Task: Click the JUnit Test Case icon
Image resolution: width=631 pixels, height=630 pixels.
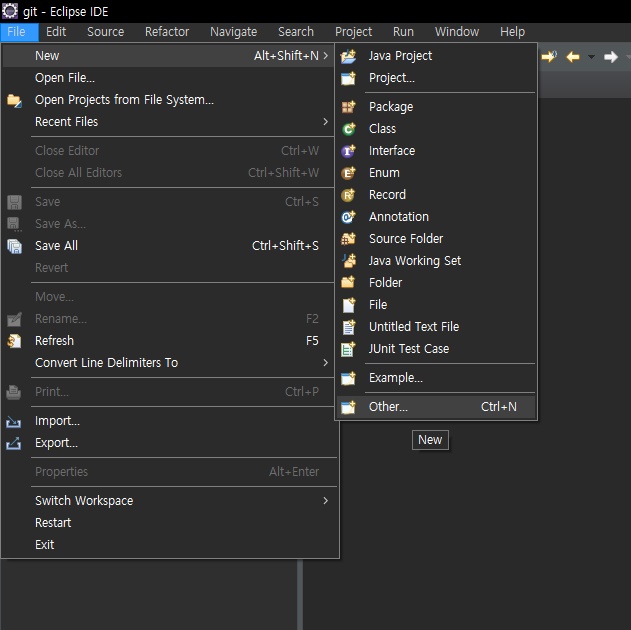Action: point(348,349)
